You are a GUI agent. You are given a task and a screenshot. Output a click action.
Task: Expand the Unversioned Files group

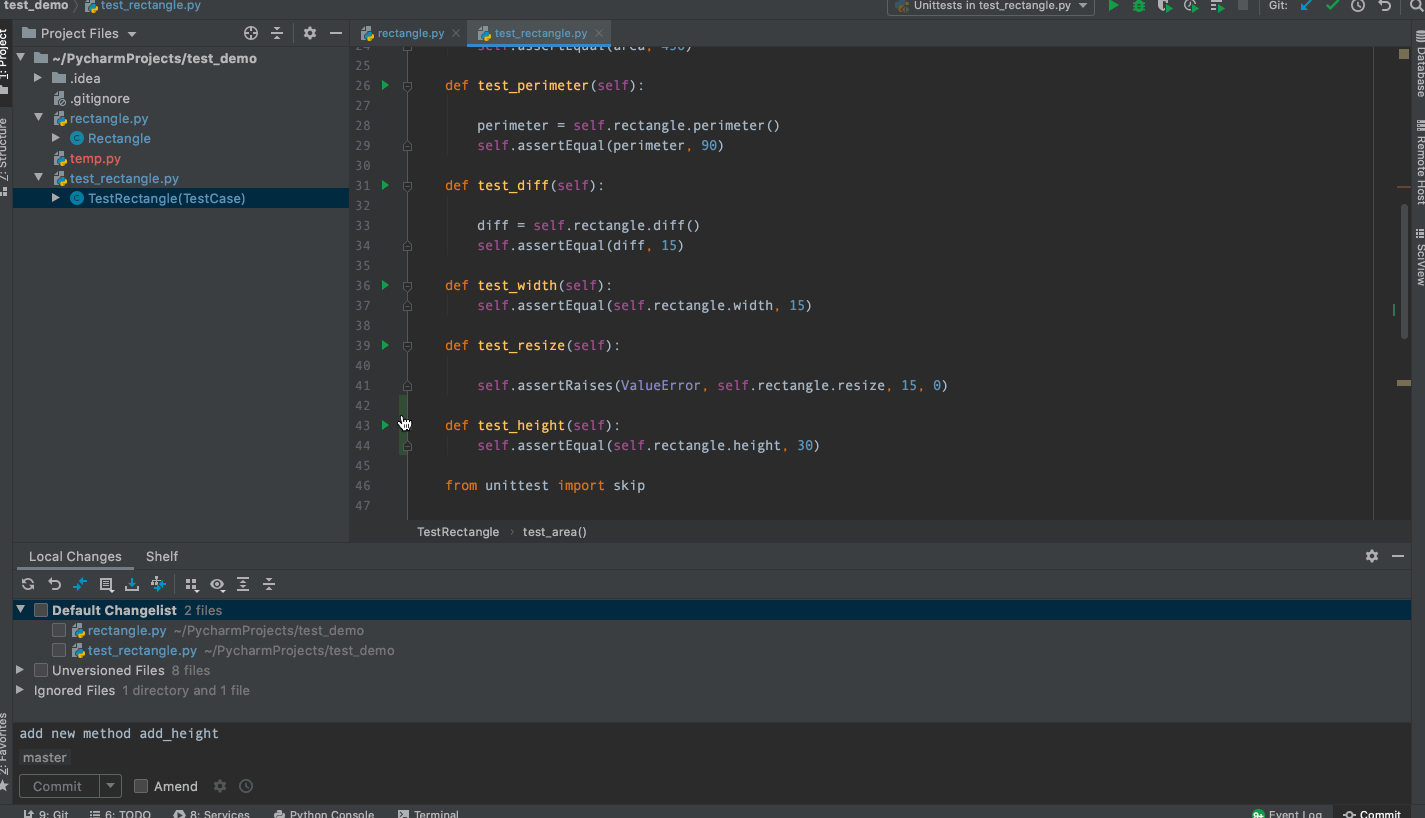point(21,670)
